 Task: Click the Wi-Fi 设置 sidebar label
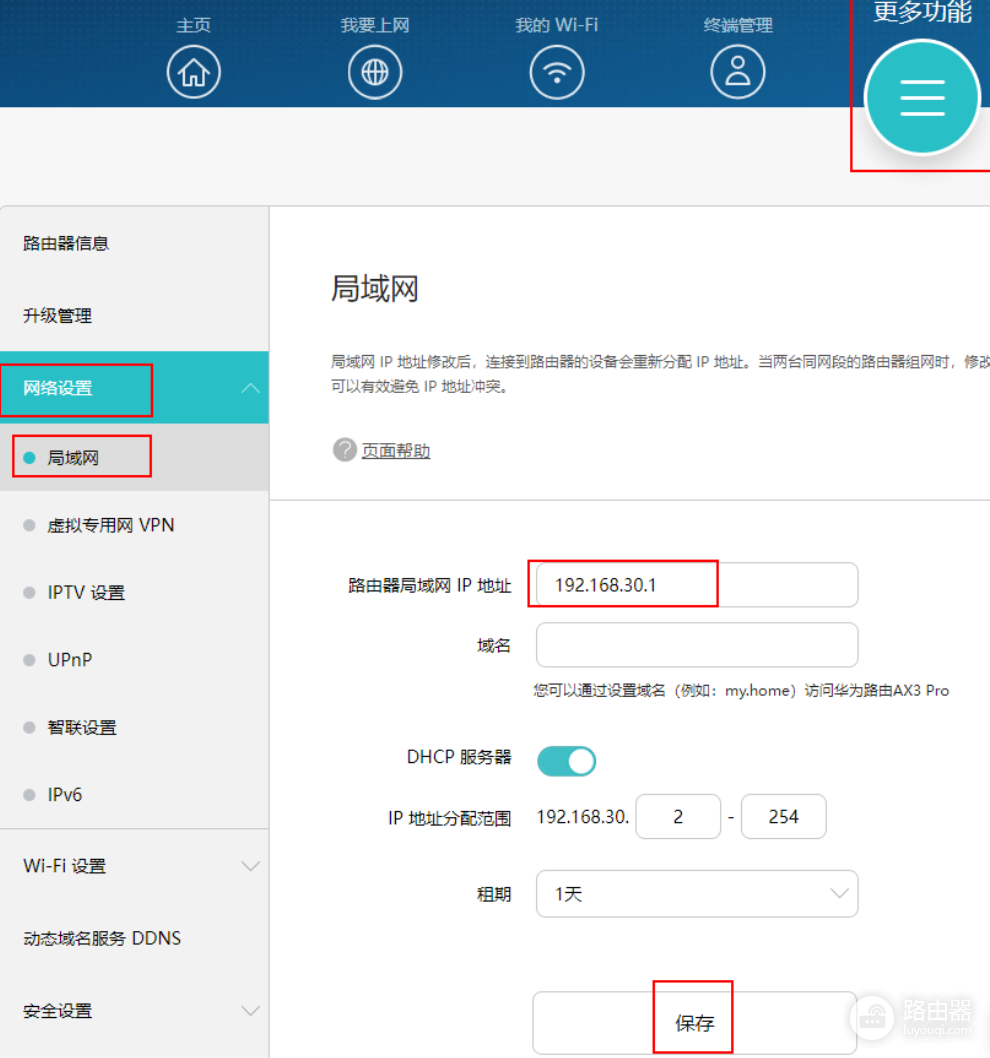click(x=65, y=866)
